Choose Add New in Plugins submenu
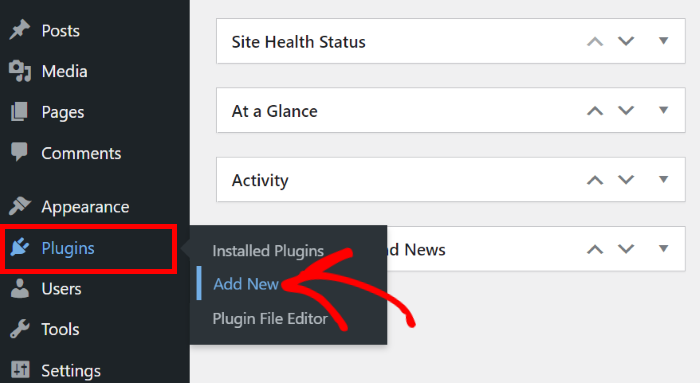 click(246, 284)
